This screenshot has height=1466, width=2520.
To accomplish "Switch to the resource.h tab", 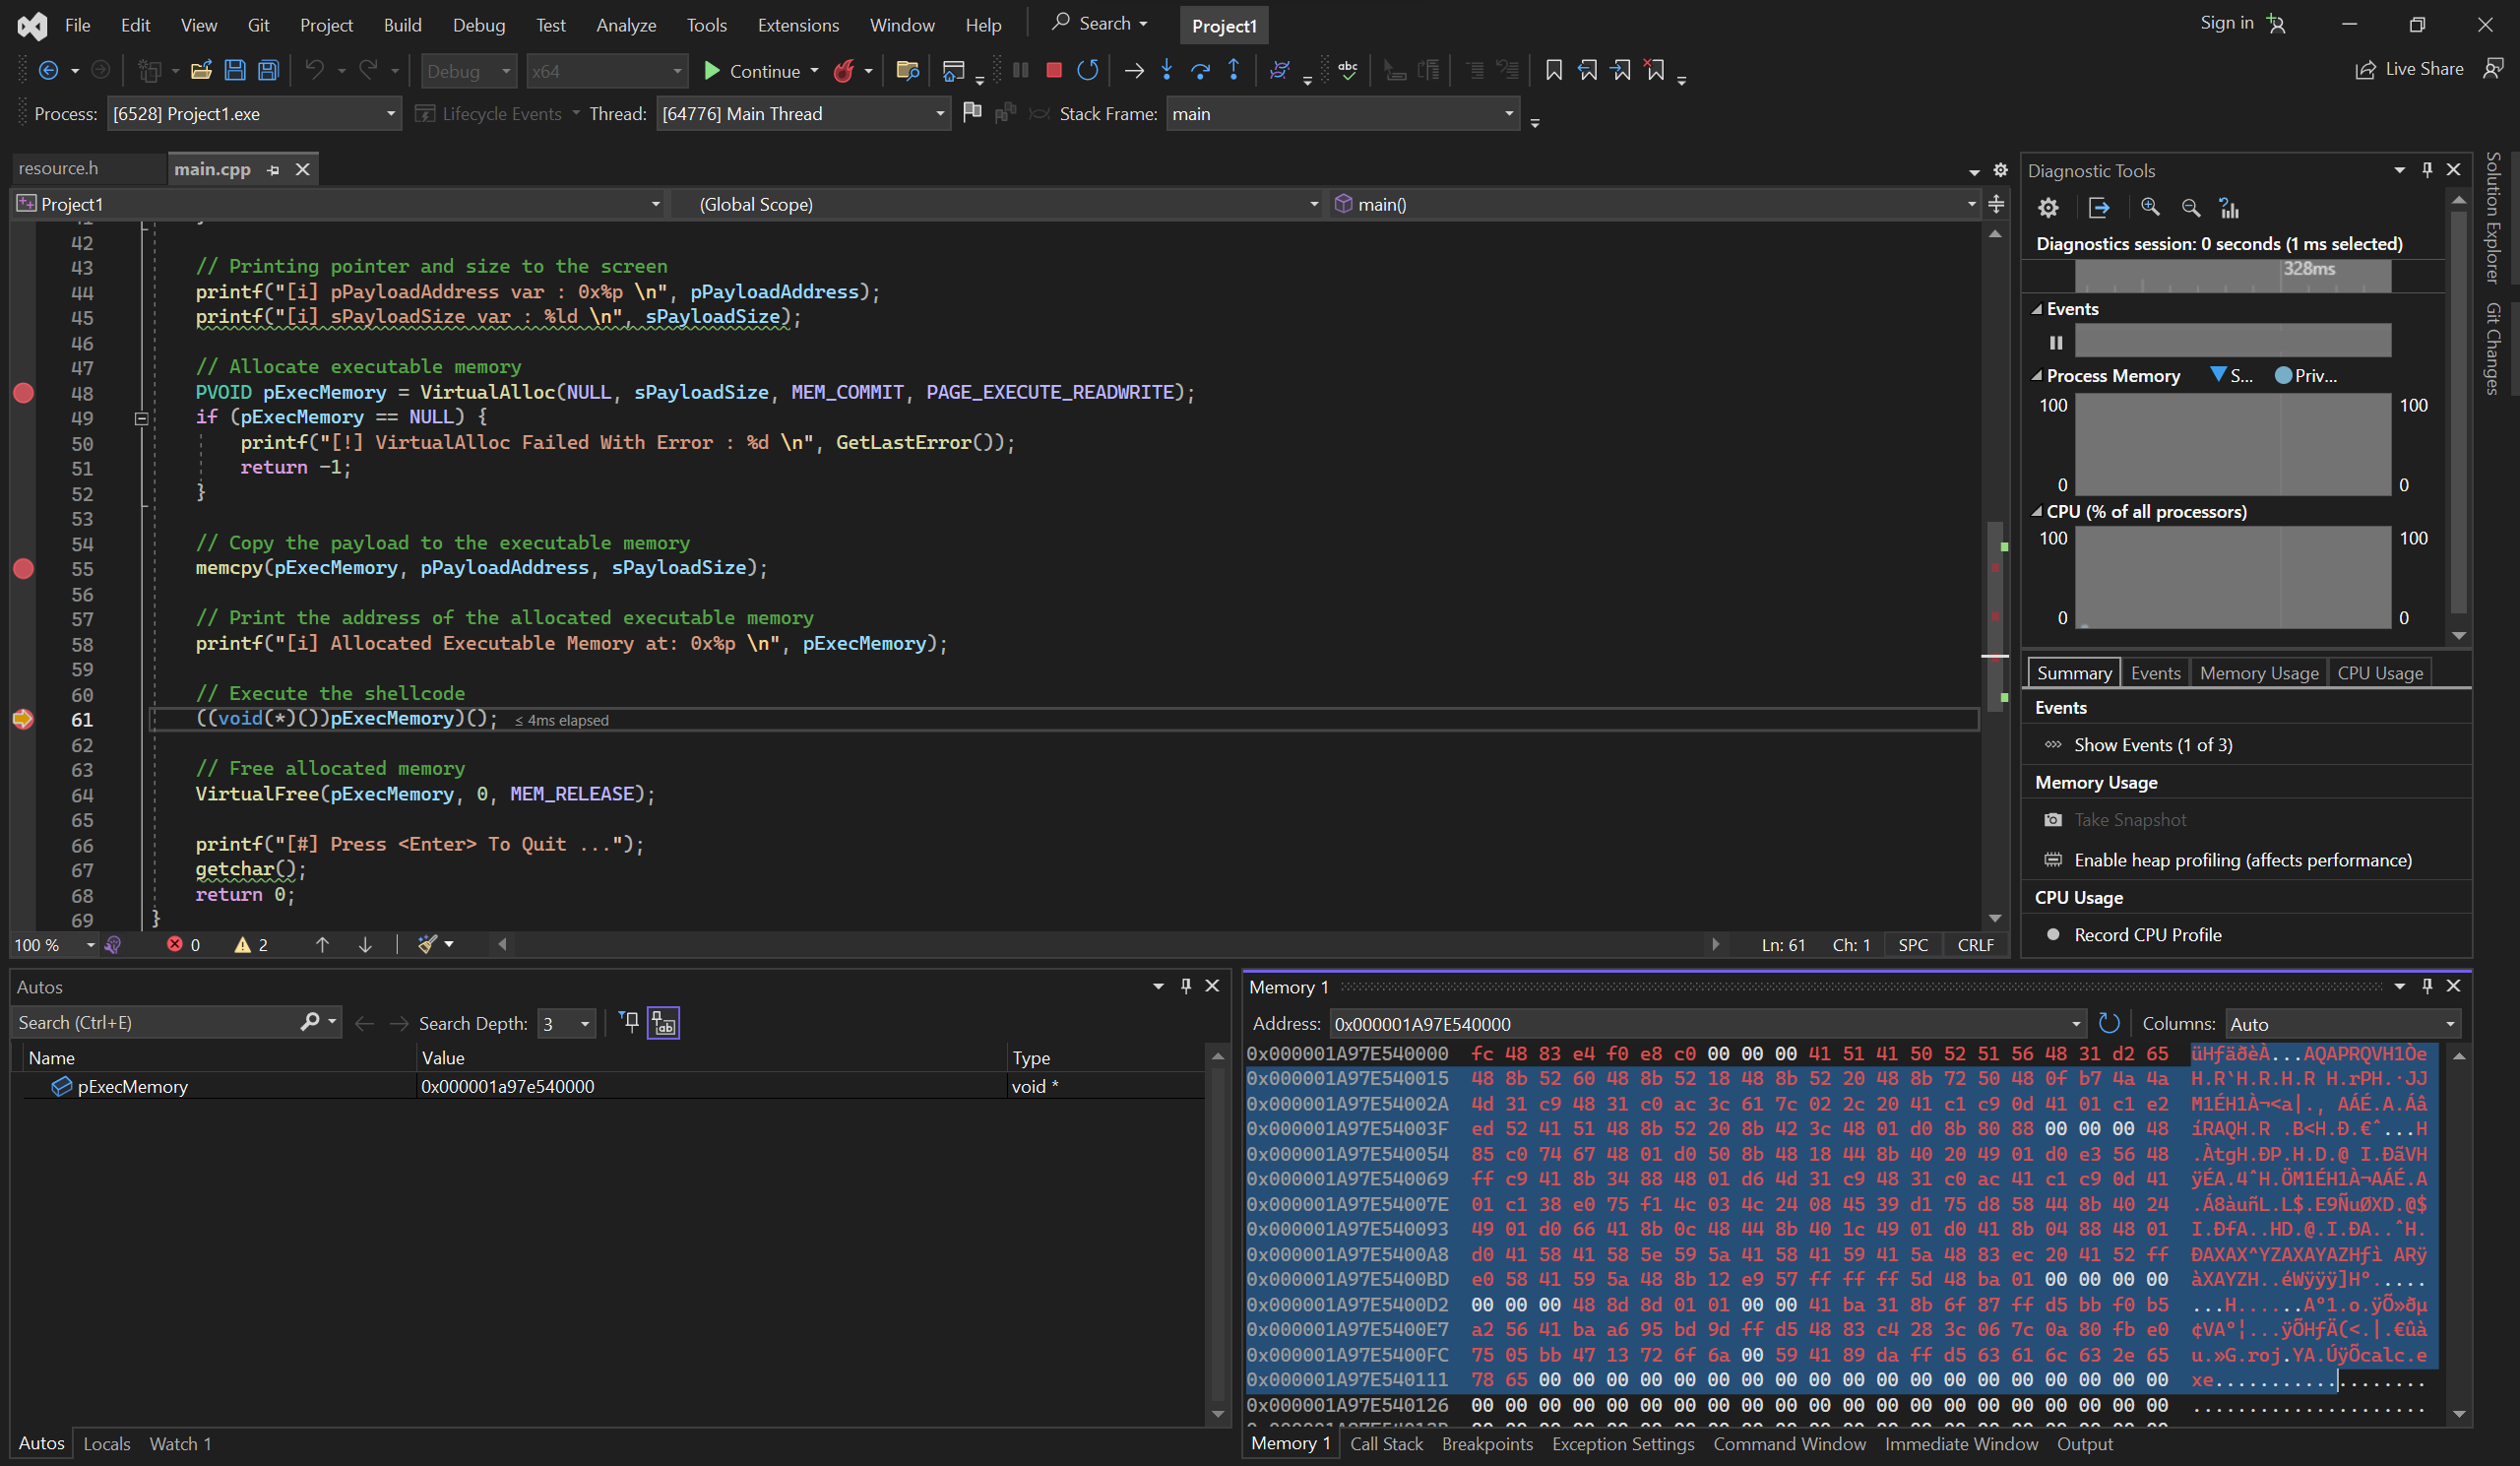I will point(59,168).
